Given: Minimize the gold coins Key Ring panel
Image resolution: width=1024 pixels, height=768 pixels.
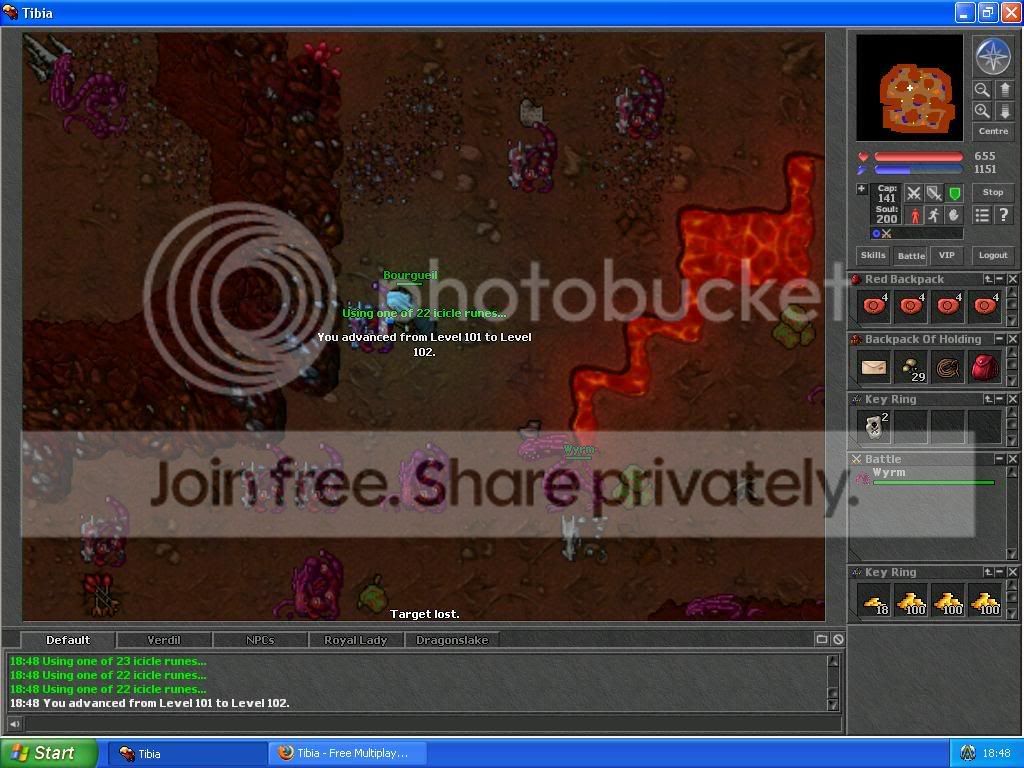Looking at the screenshot, I should pos(1000,572).
